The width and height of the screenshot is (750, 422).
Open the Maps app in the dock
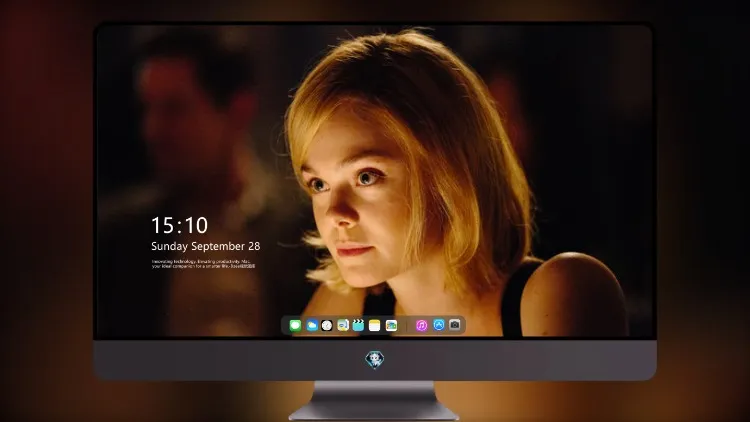click(343, 325)
